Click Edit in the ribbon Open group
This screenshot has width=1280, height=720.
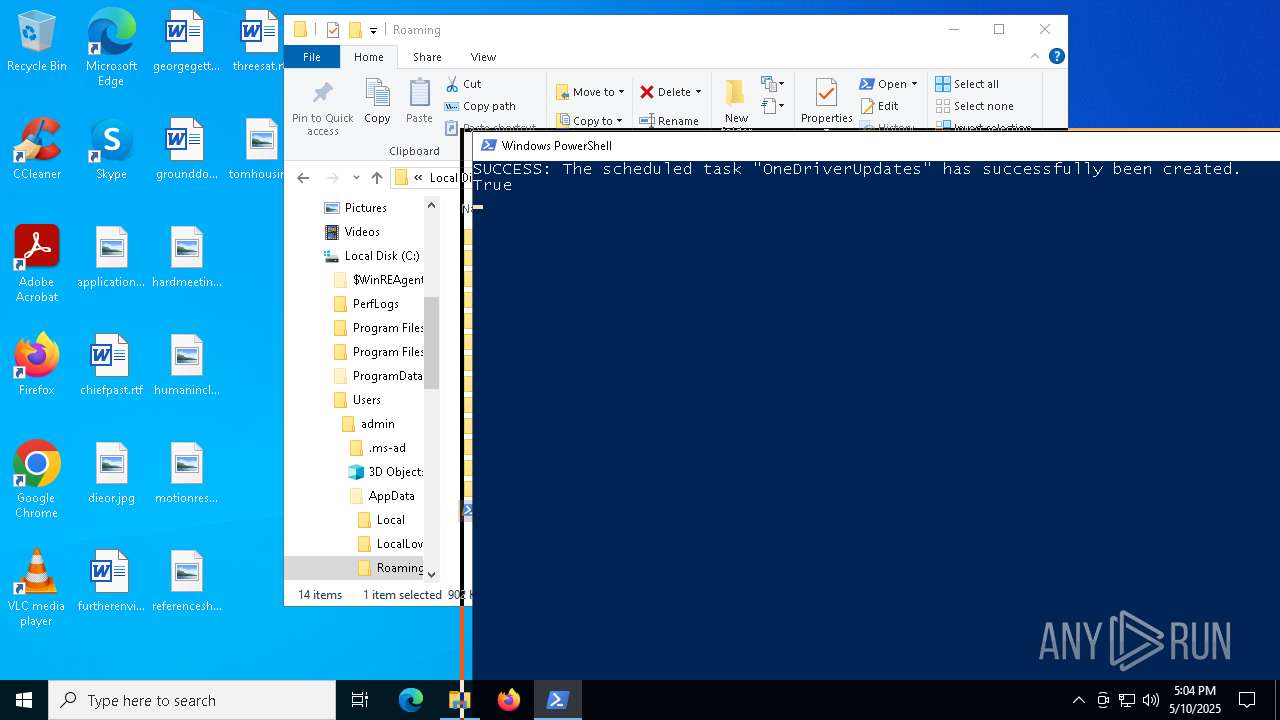tap(879, 106)
